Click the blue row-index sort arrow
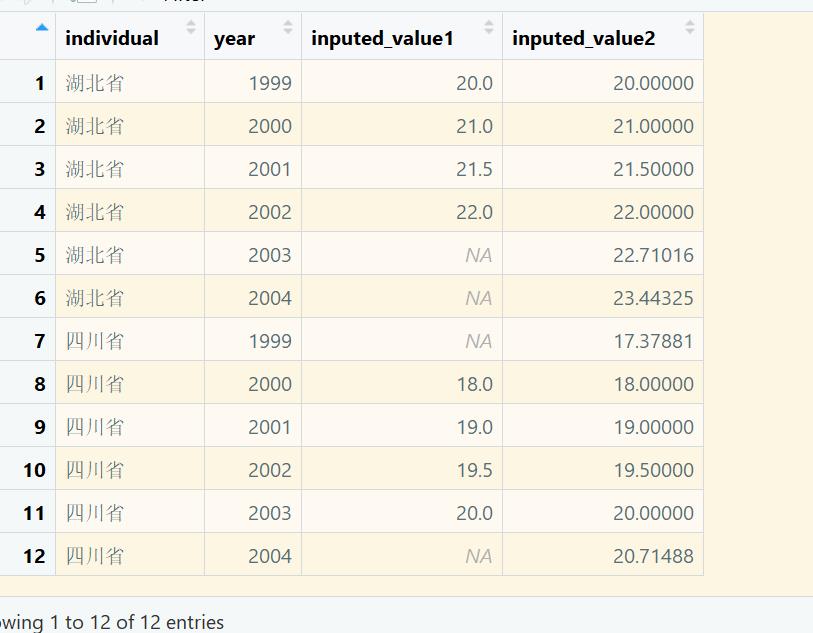Viewport: 813px width, 633px height. [41, 28]
